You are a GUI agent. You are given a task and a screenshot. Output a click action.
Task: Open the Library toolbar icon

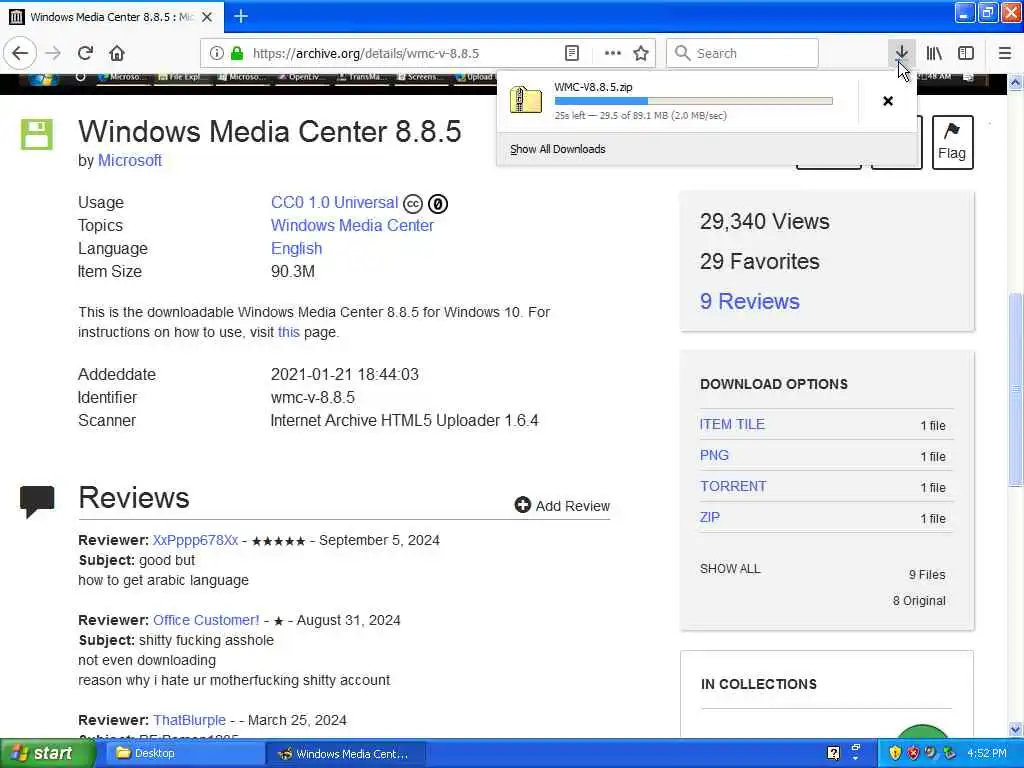[934, 53]
